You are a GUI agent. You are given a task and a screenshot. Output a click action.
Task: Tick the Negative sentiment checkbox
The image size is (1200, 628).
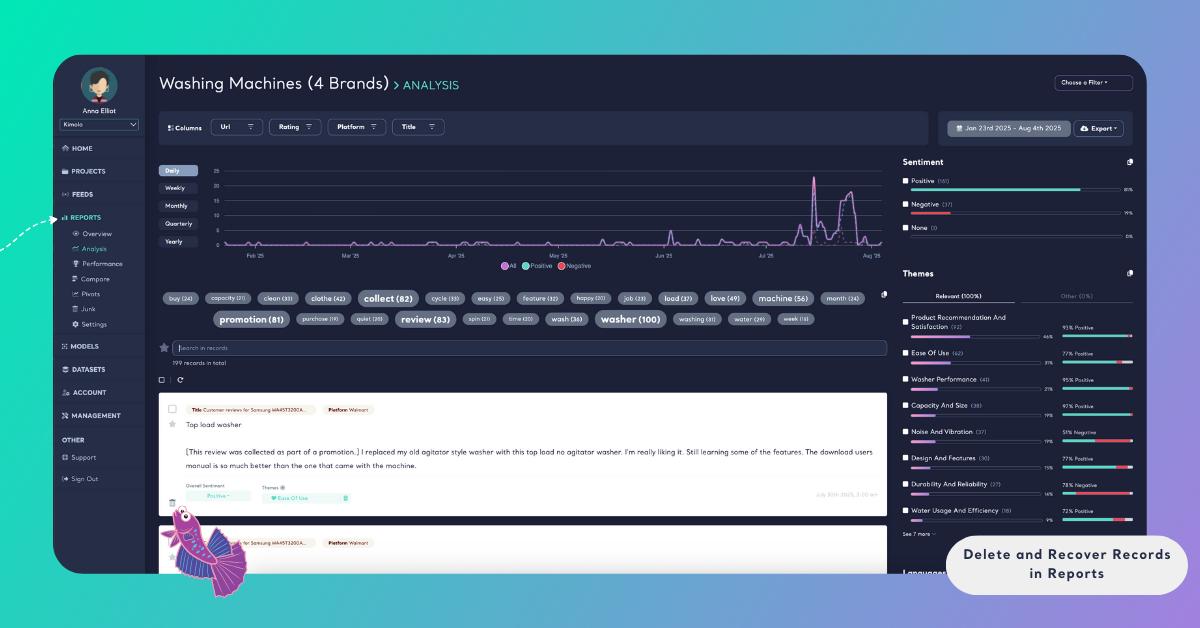point(906,204)
